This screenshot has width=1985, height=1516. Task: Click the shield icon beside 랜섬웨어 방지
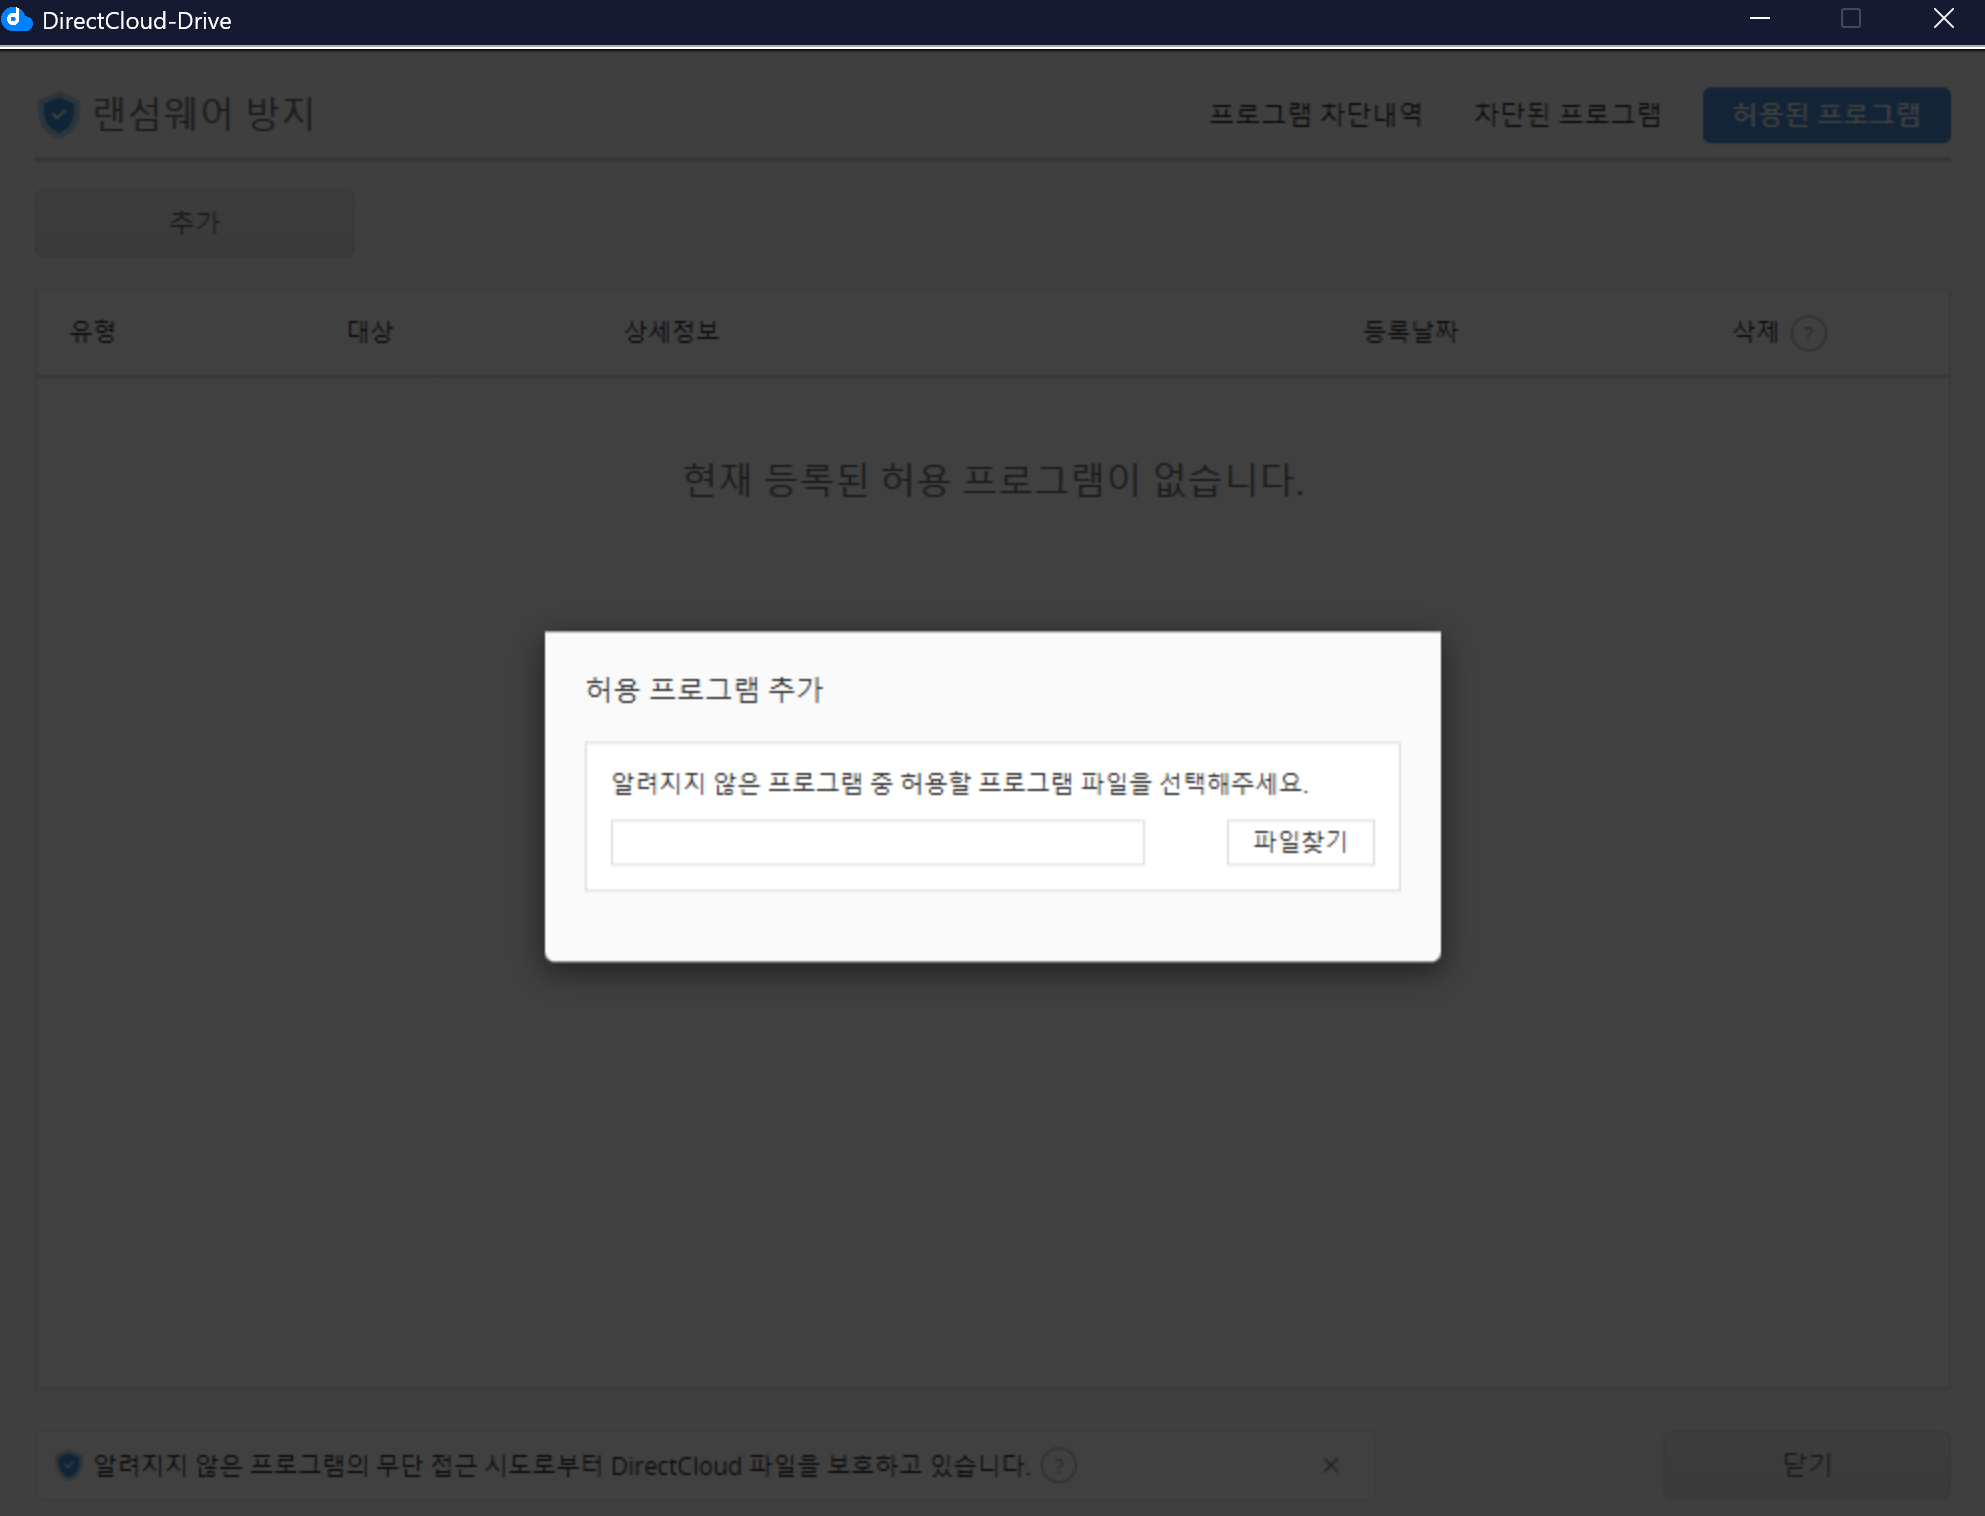tap(59, 114)
